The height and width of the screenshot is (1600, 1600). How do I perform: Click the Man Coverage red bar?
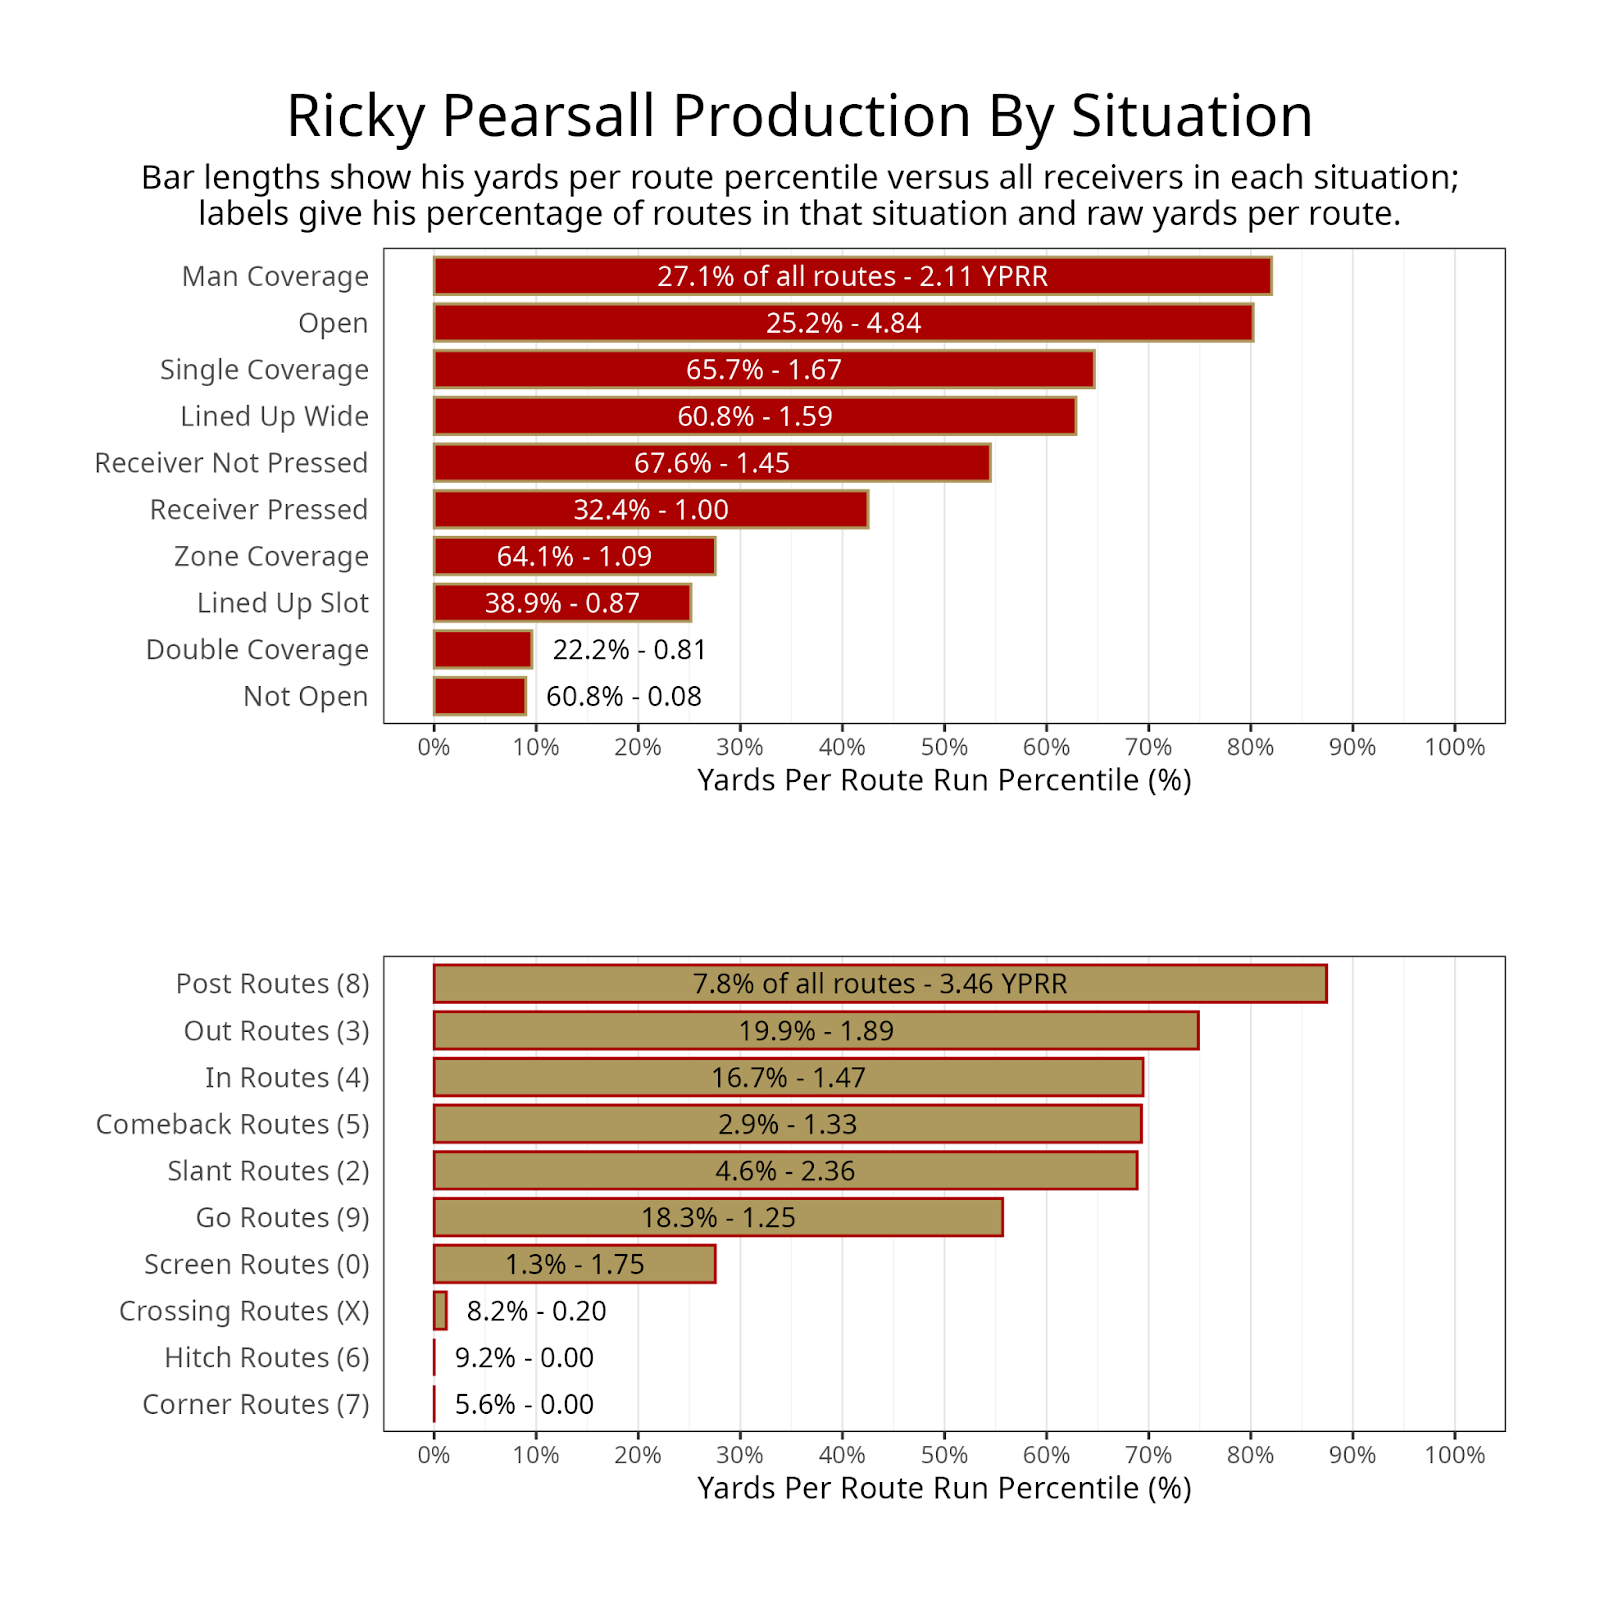click(852, 276)
